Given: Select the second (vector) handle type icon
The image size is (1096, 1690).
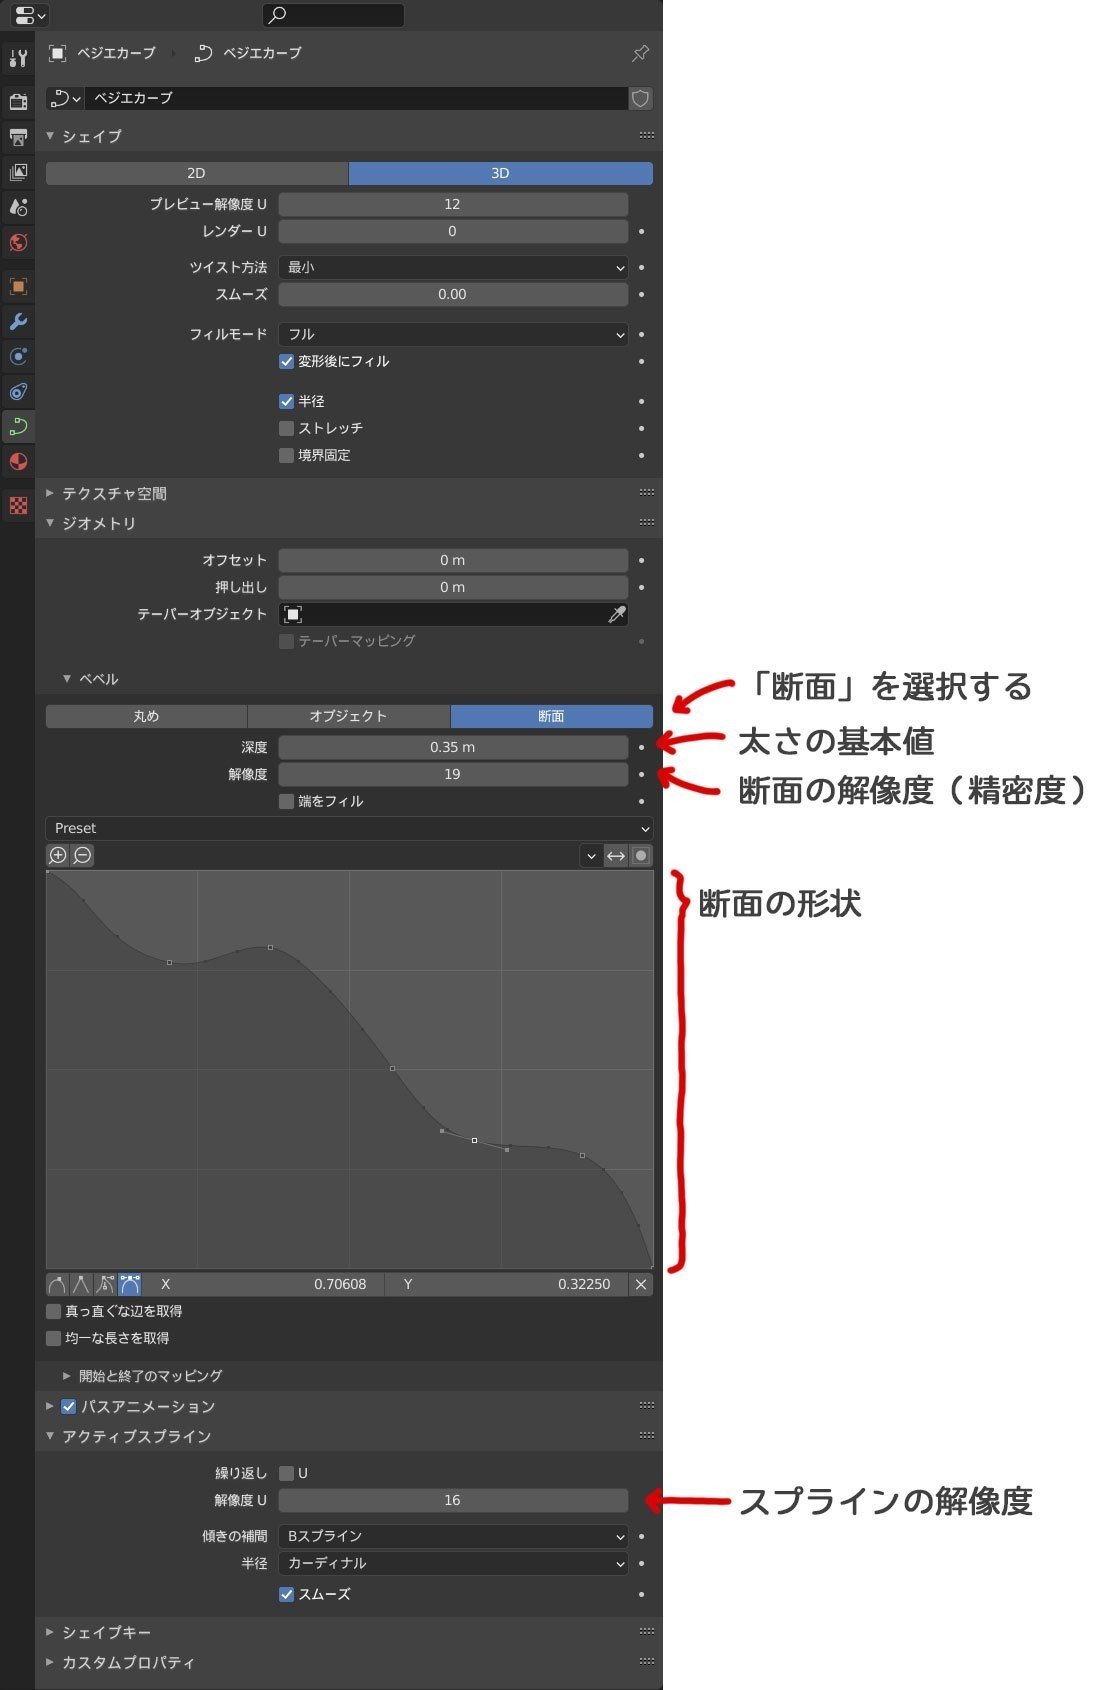Looking at the screenshot, I should pos(81,1284).
